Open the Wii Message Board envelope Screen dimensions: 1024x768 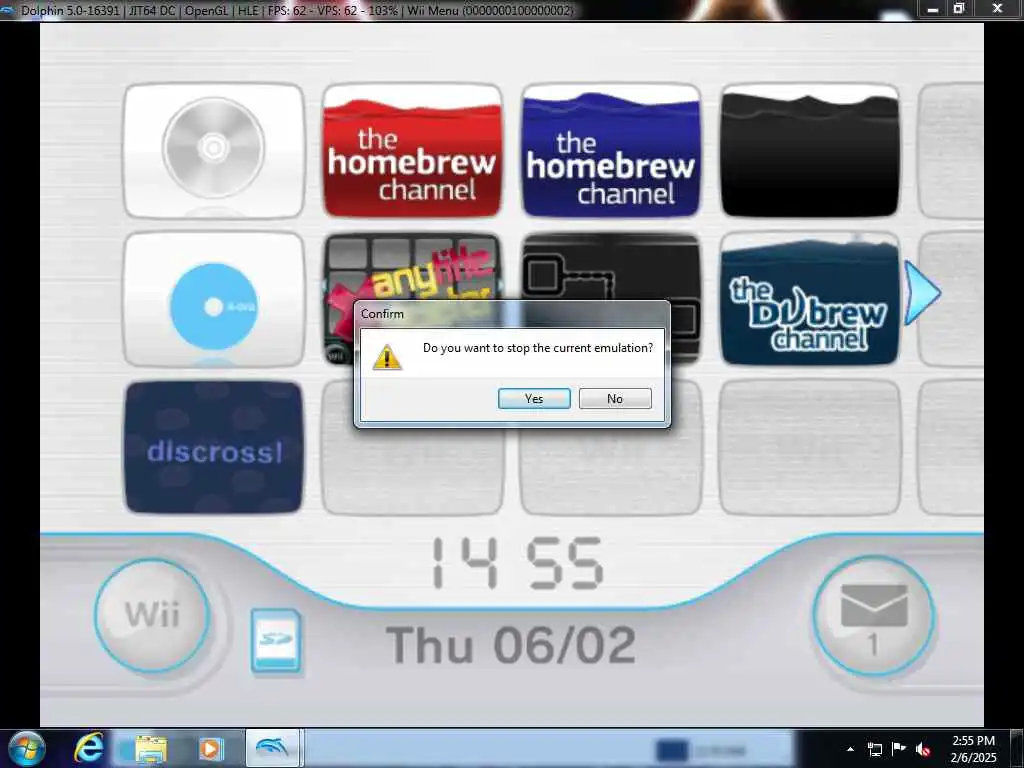(874, 617)
